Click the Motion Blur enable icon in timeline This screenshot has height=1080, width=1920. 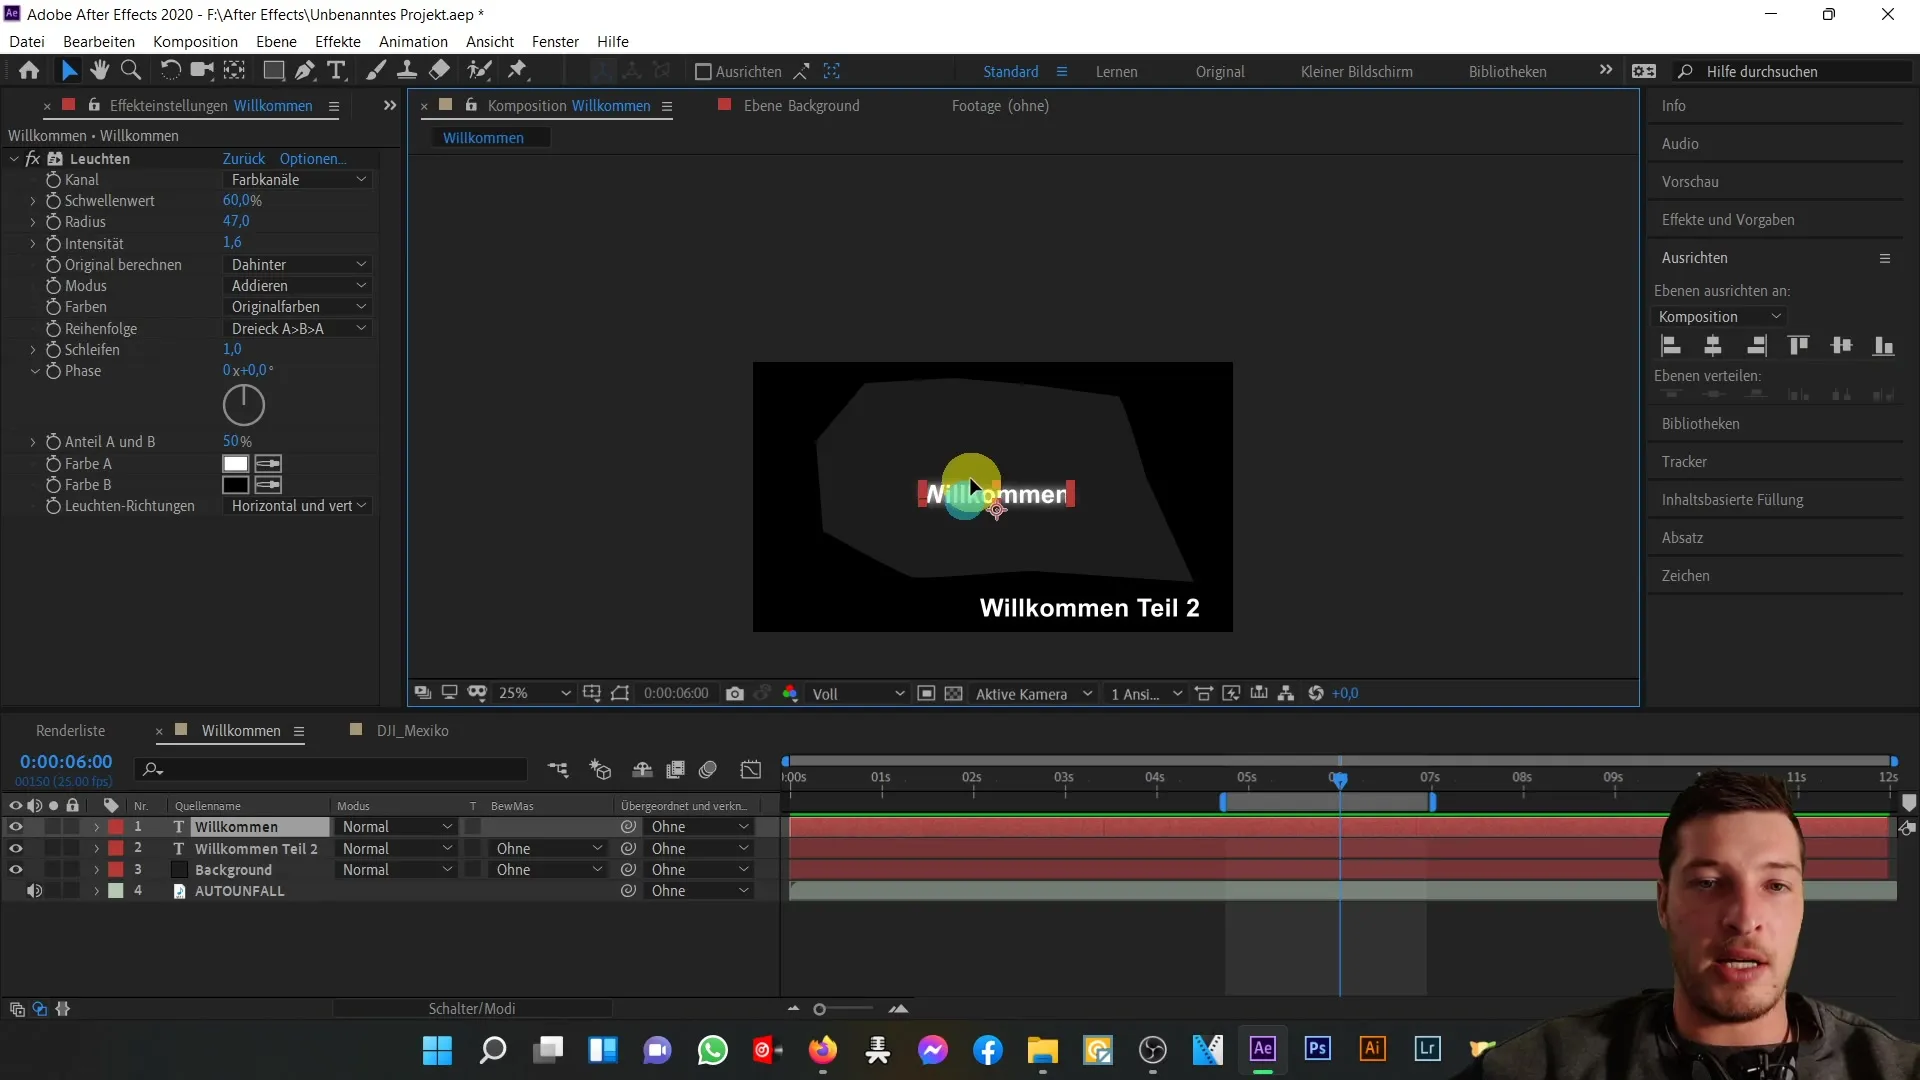coord(708,769)
